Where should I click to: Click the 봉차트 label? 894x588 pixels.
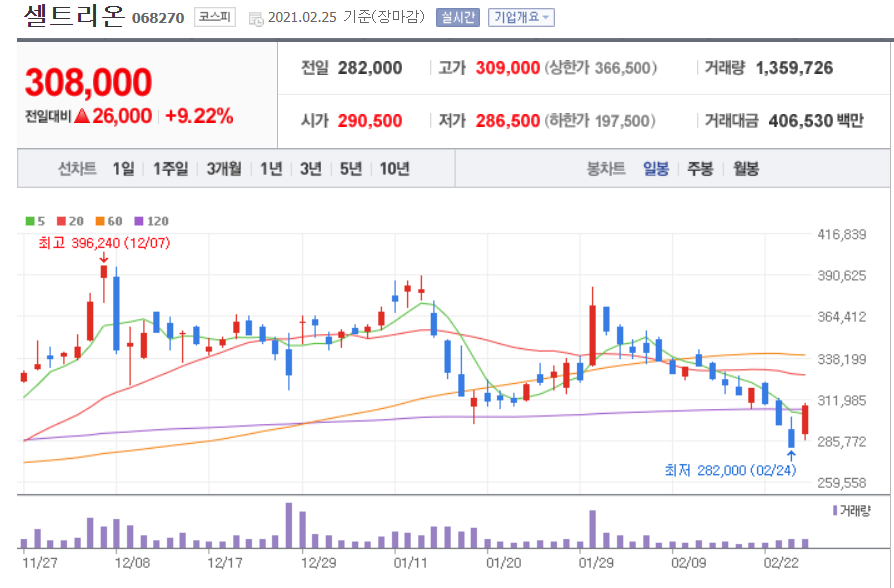click(x=606, y=169)
